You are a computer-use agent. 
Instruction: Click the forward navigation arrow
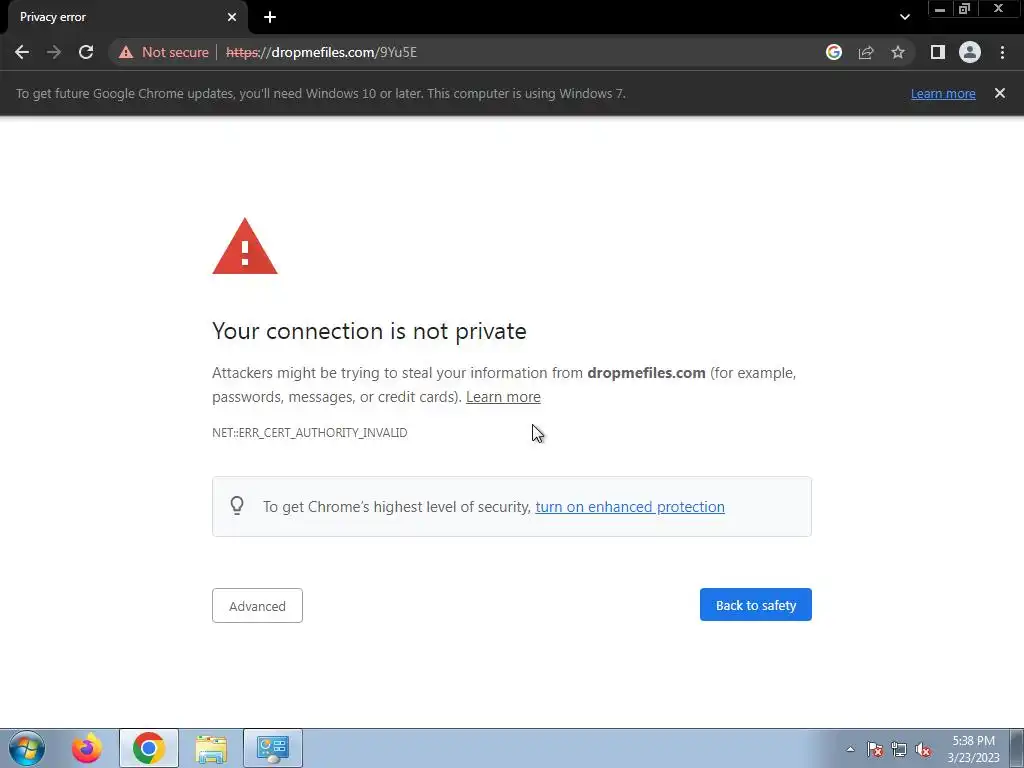[x=54, y=52]
